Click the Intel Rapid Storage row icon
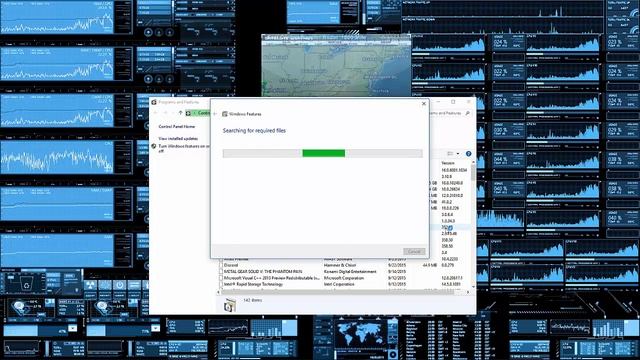Image resolution: width=640 pixels, height=360 pixels. coord(221,284)
